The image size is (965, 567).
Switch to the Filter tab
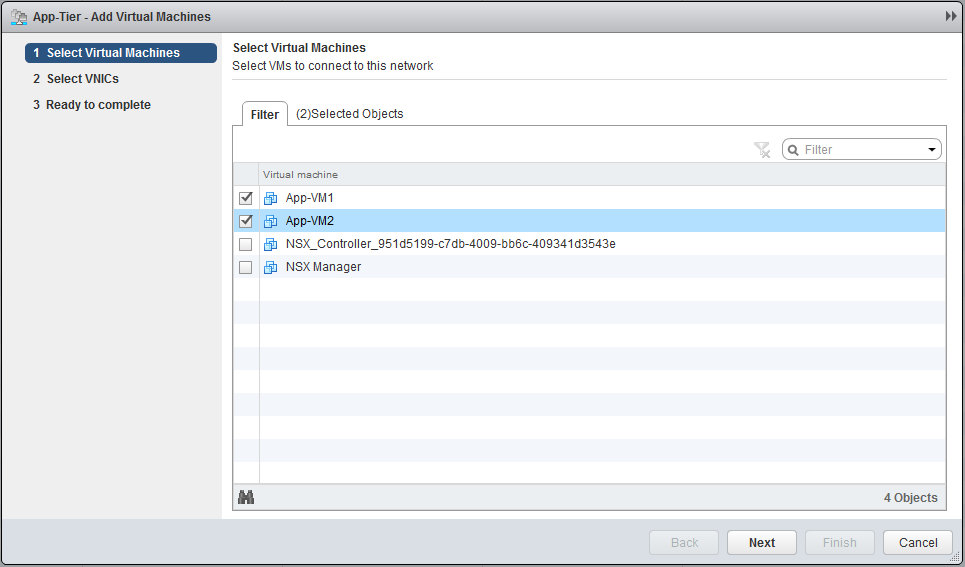[x=265, y=114]
